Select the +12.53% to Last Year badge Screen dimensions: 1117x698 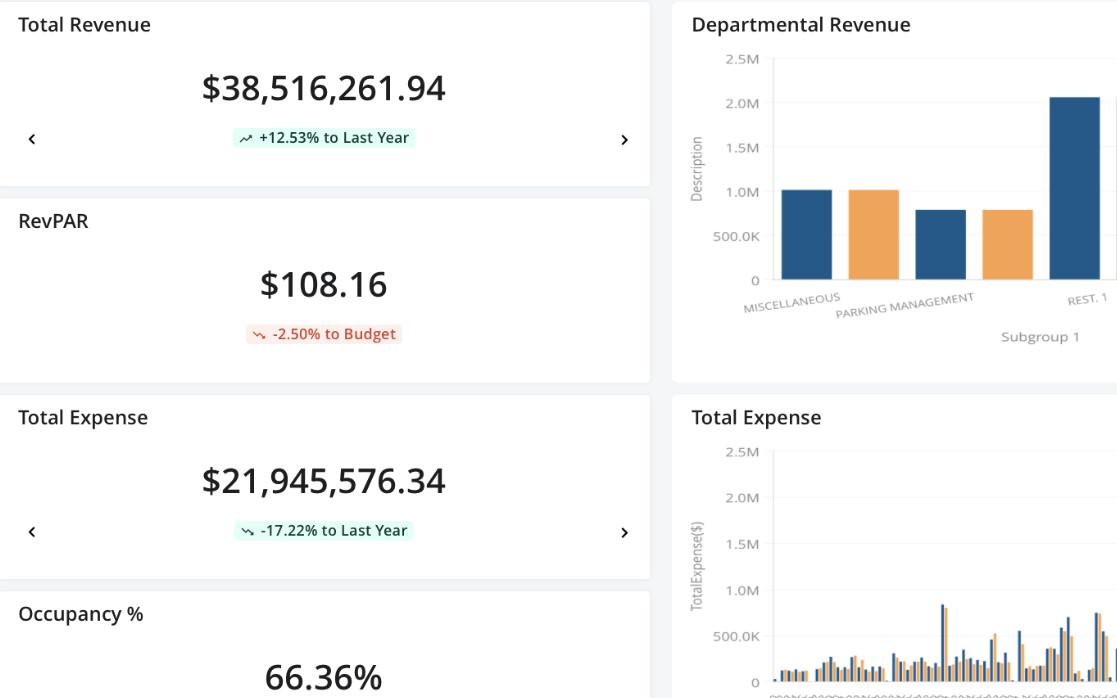pyautogui.click(x=324, y=138)
